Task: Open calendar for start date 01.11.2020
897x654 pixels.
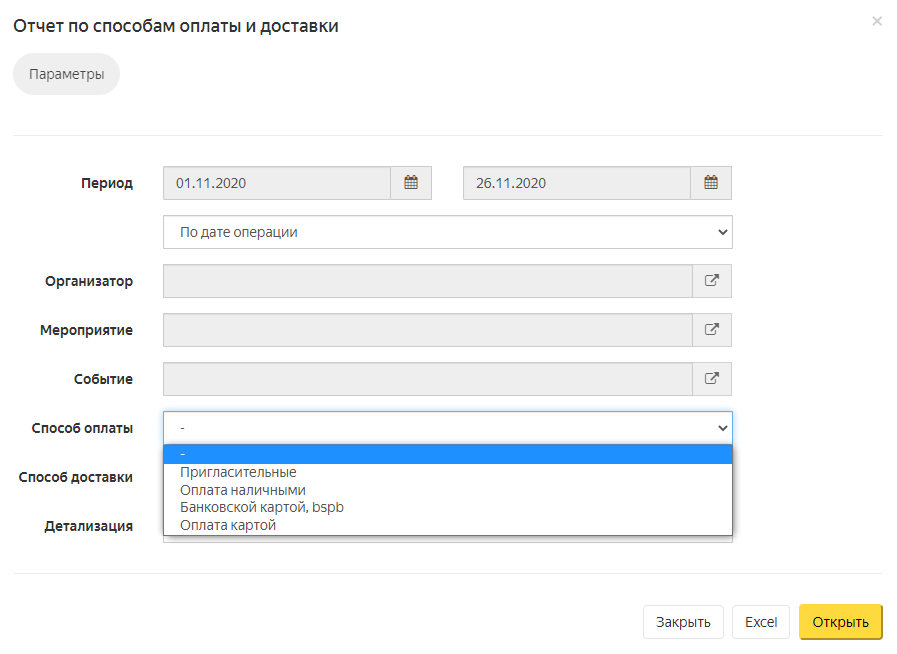Action: 411,183
